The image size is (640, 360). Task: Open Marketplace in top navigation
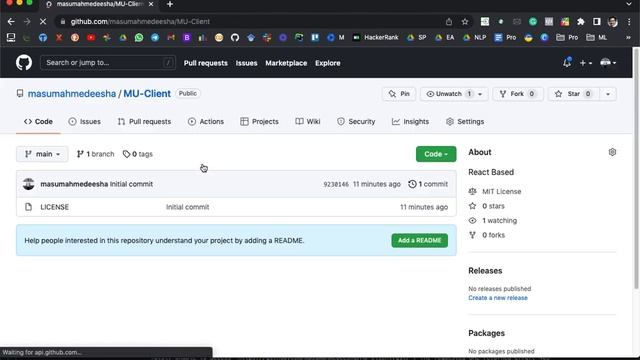[286, 63]
